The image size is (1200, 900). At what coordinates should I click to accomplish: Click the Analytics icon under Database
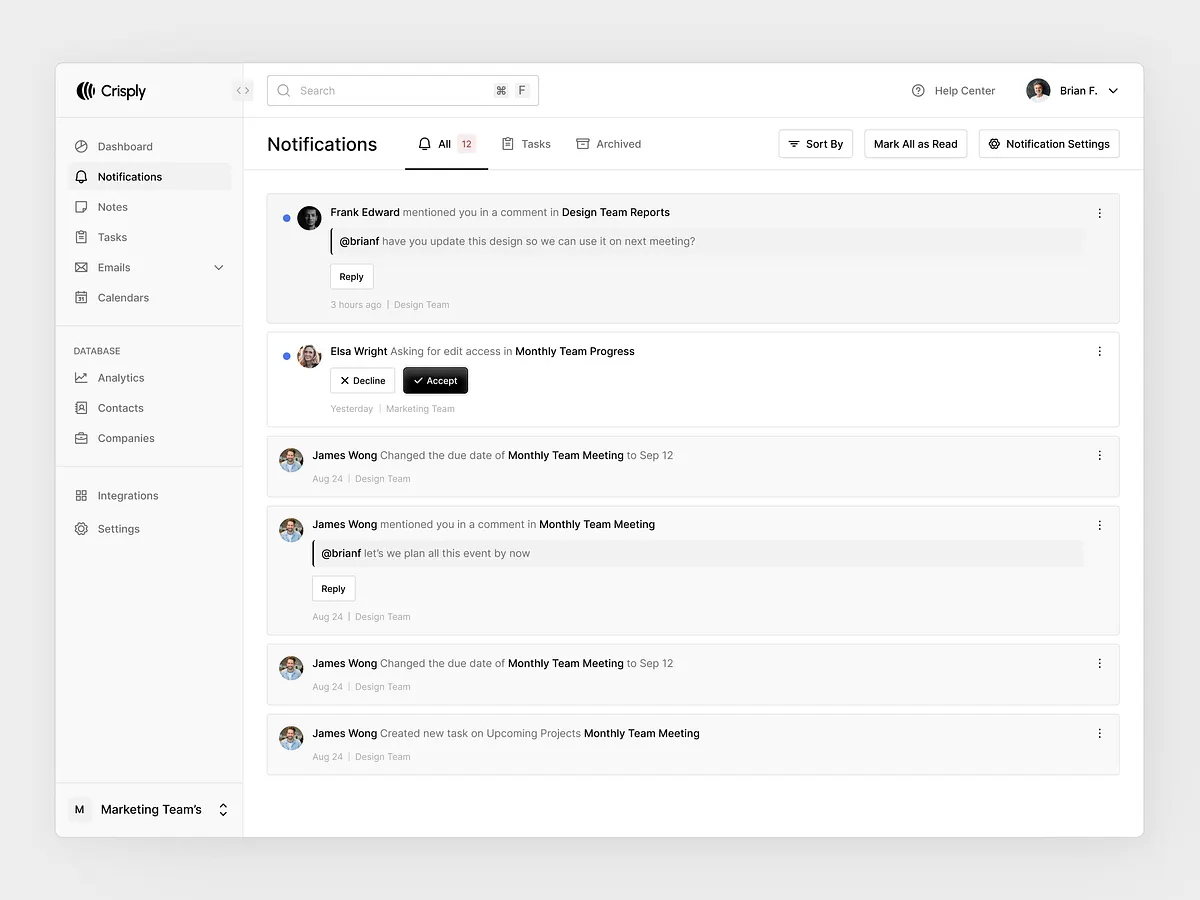[x=81, y=378]
